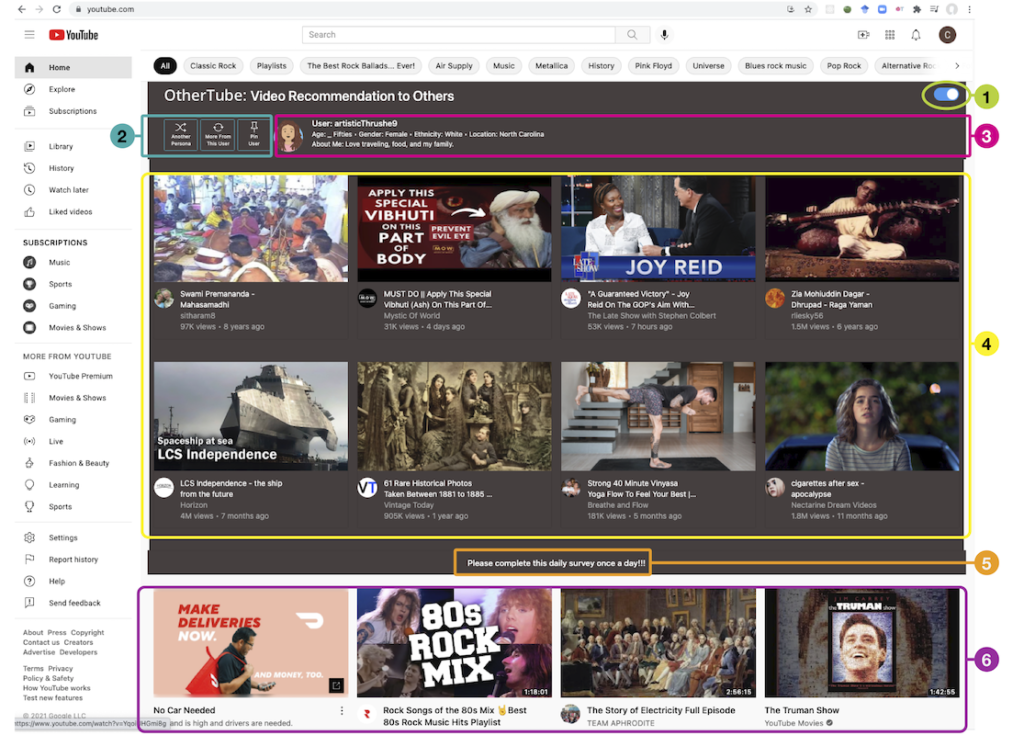Open YouTube Premium in the sidebar

pos(73,376)
